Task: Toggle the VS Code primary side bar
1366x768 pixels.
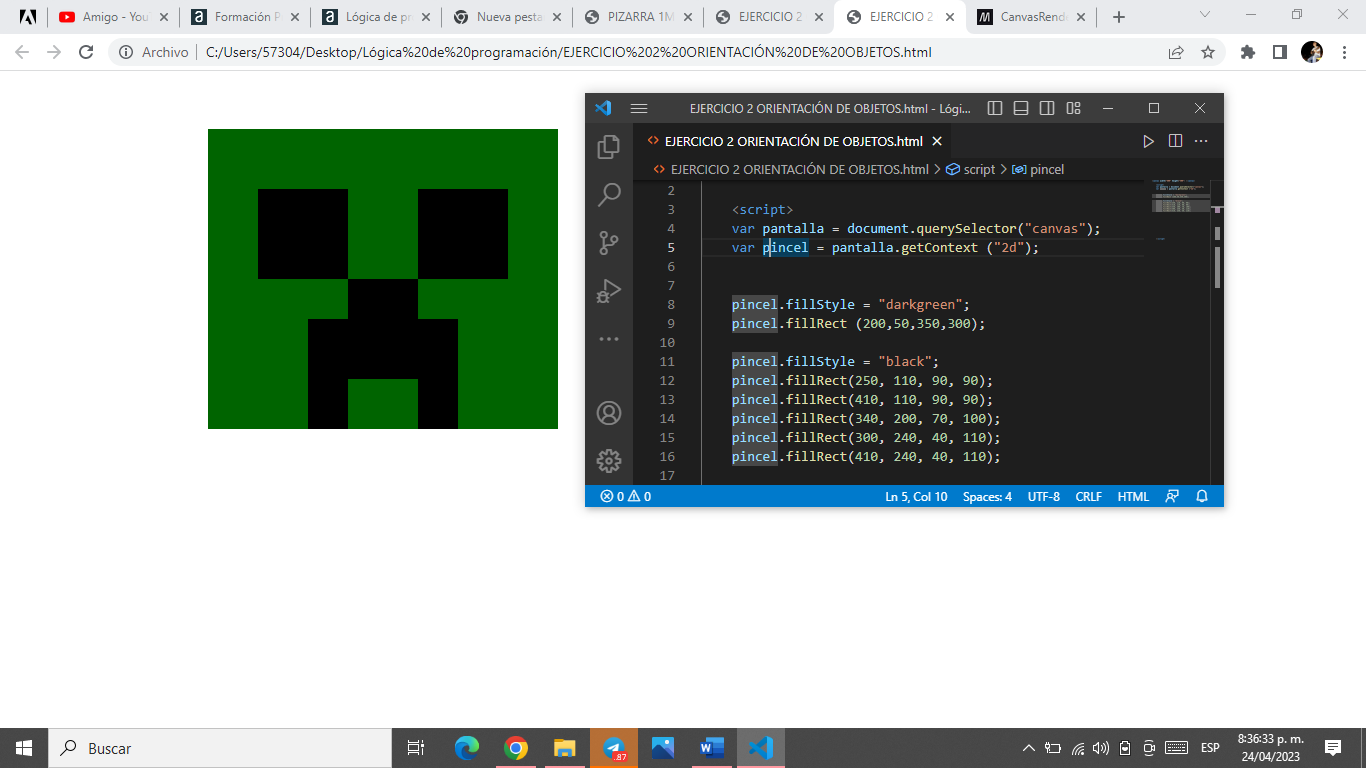Action: tap(995, 108)
